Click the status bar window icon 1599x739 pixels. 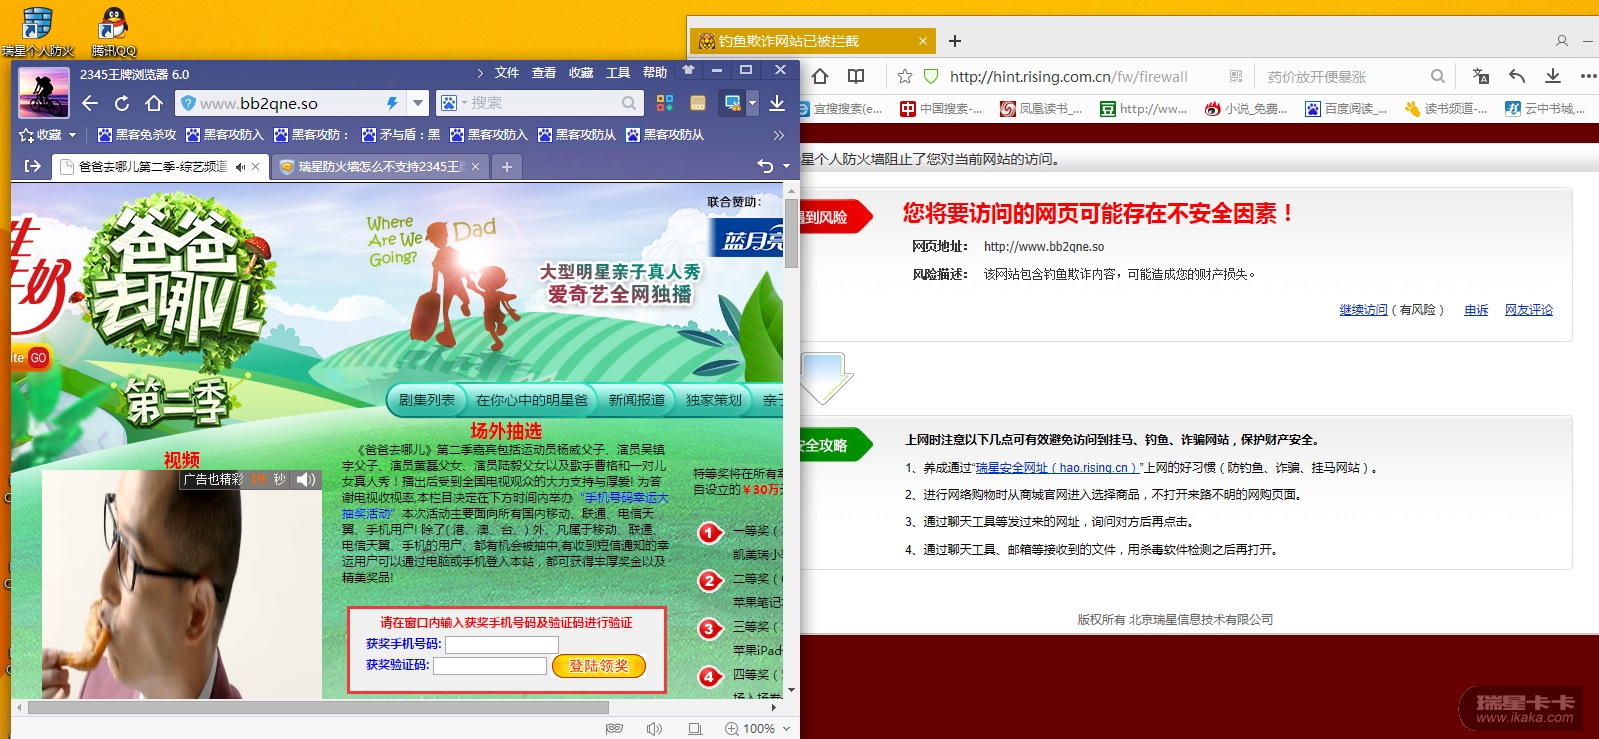tap(695, 729)
